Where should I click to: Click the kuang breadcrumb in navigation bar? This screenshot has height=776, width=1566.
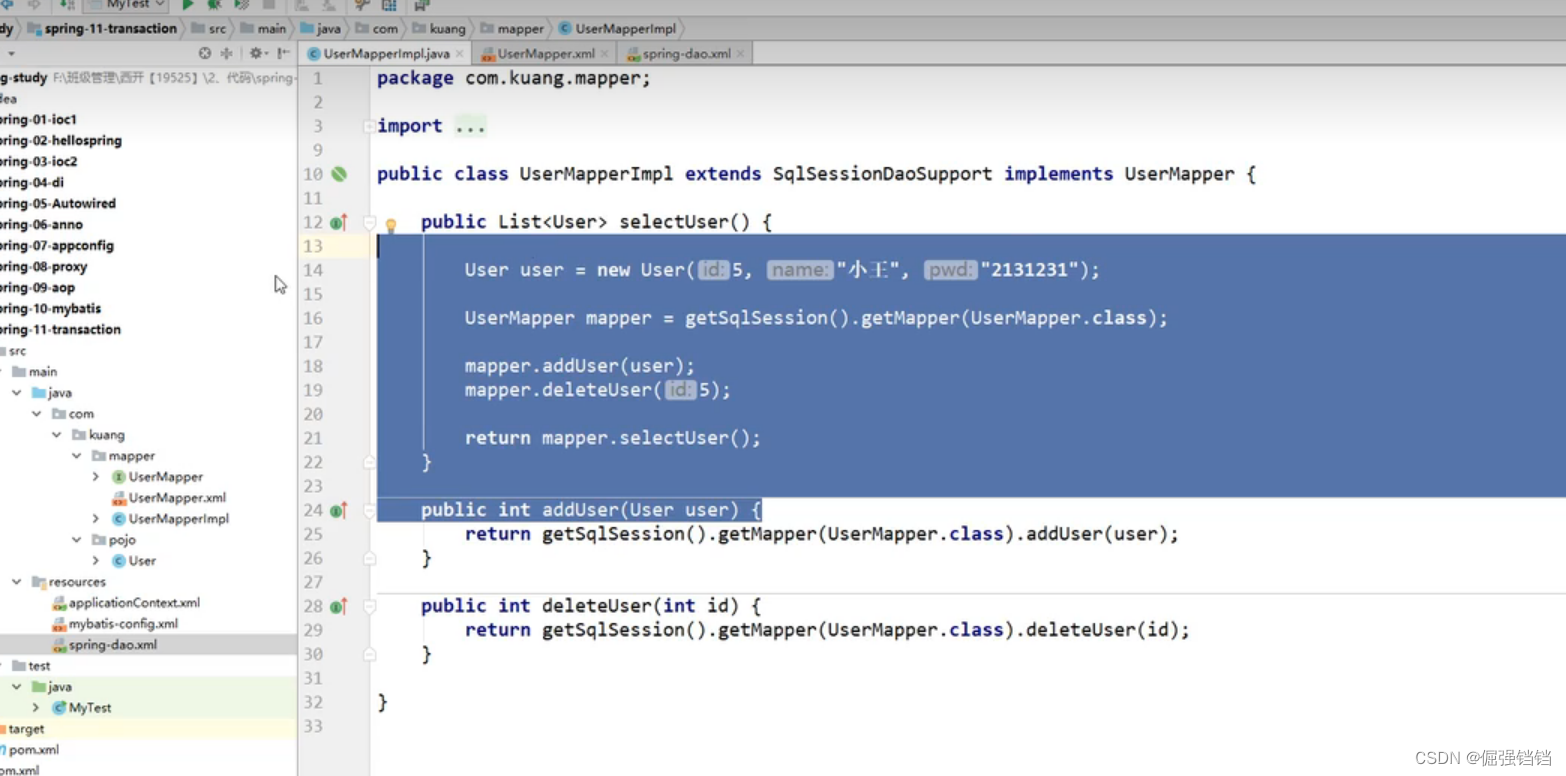coord(438,29)
